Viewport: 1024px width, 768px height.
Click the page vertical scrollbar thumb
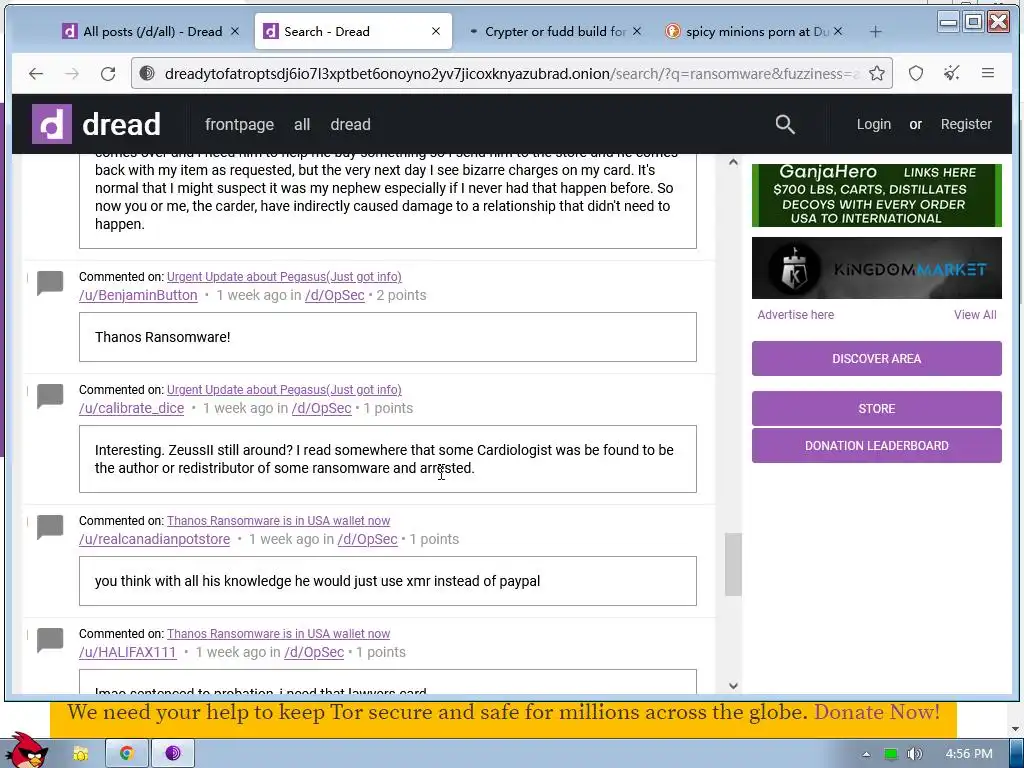pos(733,564)
